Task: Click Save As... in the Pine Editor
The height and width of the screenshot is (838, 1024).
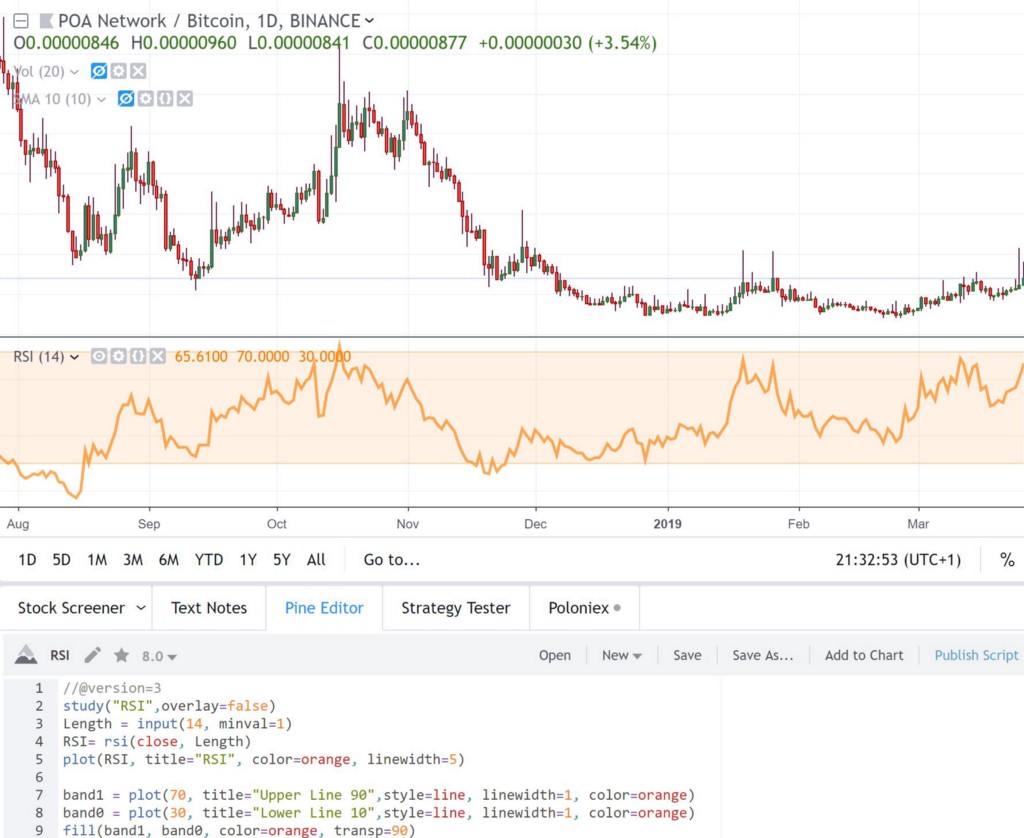Action: click(763, 655)
